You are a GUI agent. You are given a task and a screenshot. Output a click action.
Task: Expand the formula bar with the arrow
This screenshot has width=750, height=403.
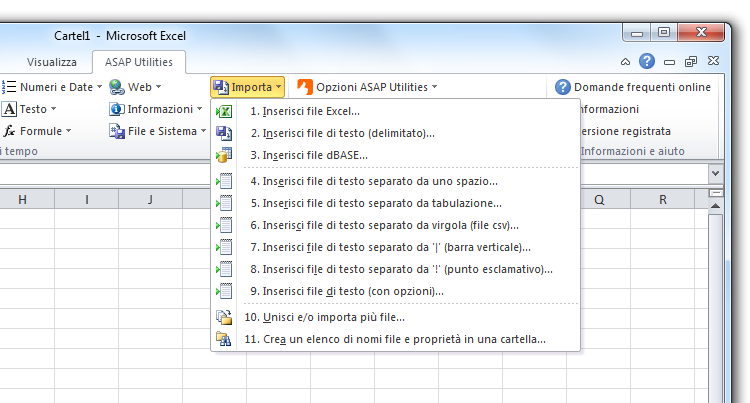[x=716, y=174]
